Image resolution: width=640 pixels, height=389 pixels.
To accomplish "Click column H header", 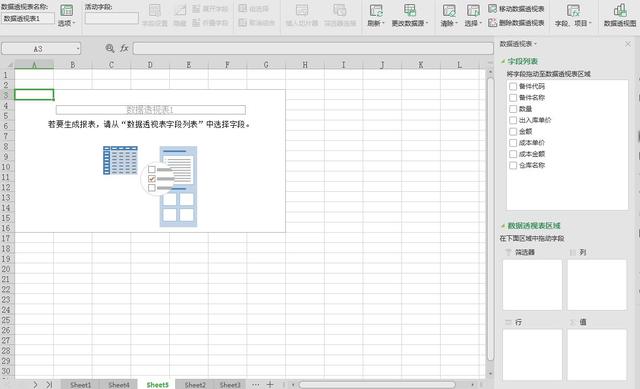I will [305, 64].
